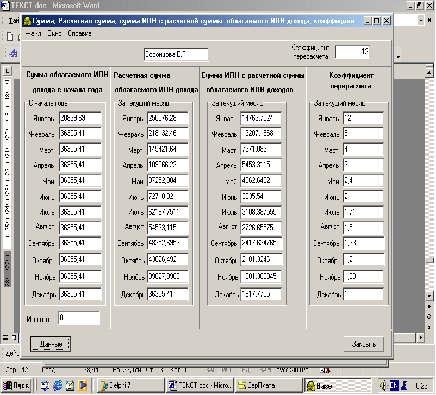Click Word's vertical scrollbar up arrow
Image resolution: width=436 pixels, height=395 pixels.
tap(429, 72)
